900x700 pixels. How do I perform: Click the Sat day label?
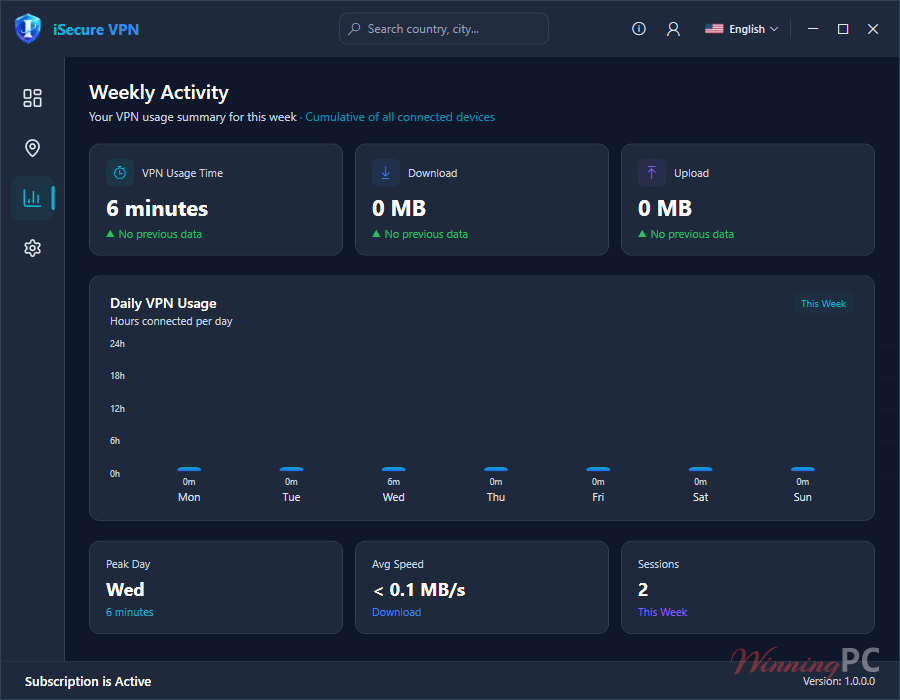pos(700,497)
